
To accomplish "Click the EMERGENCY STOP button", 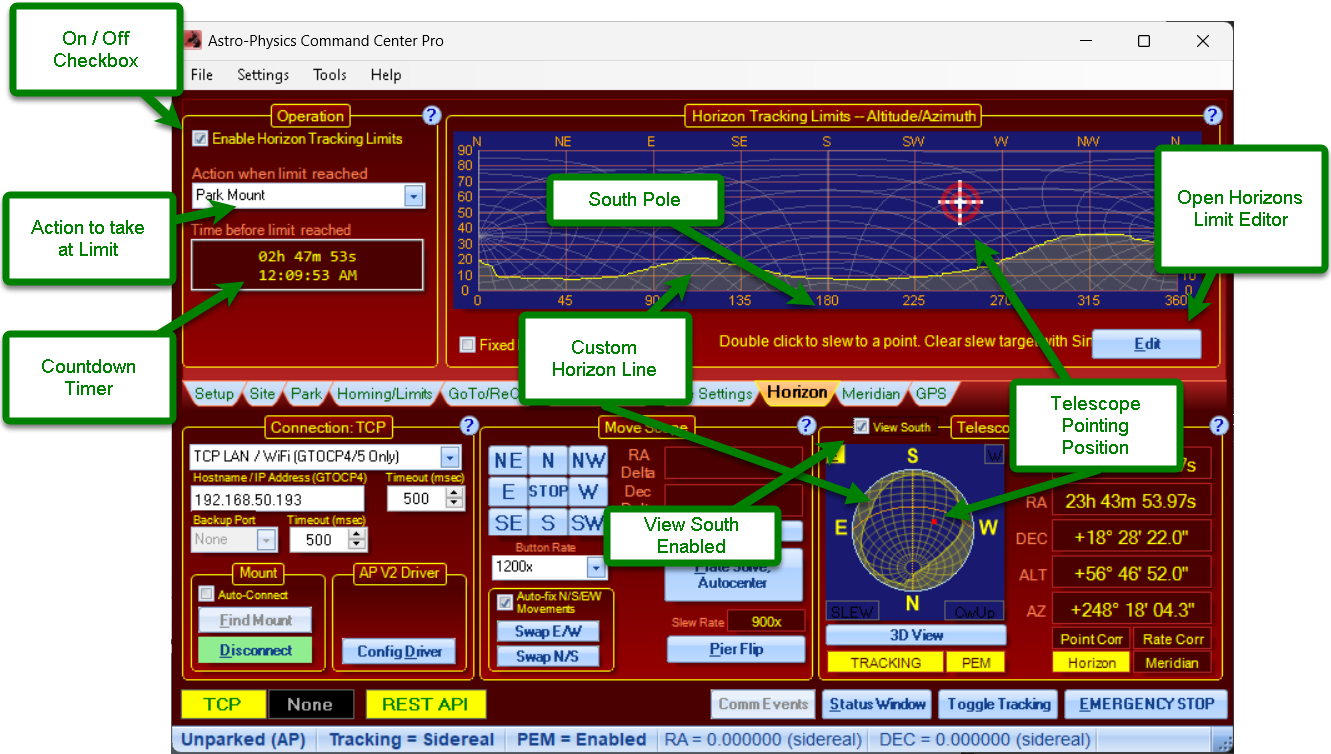I will [1146, 704].
